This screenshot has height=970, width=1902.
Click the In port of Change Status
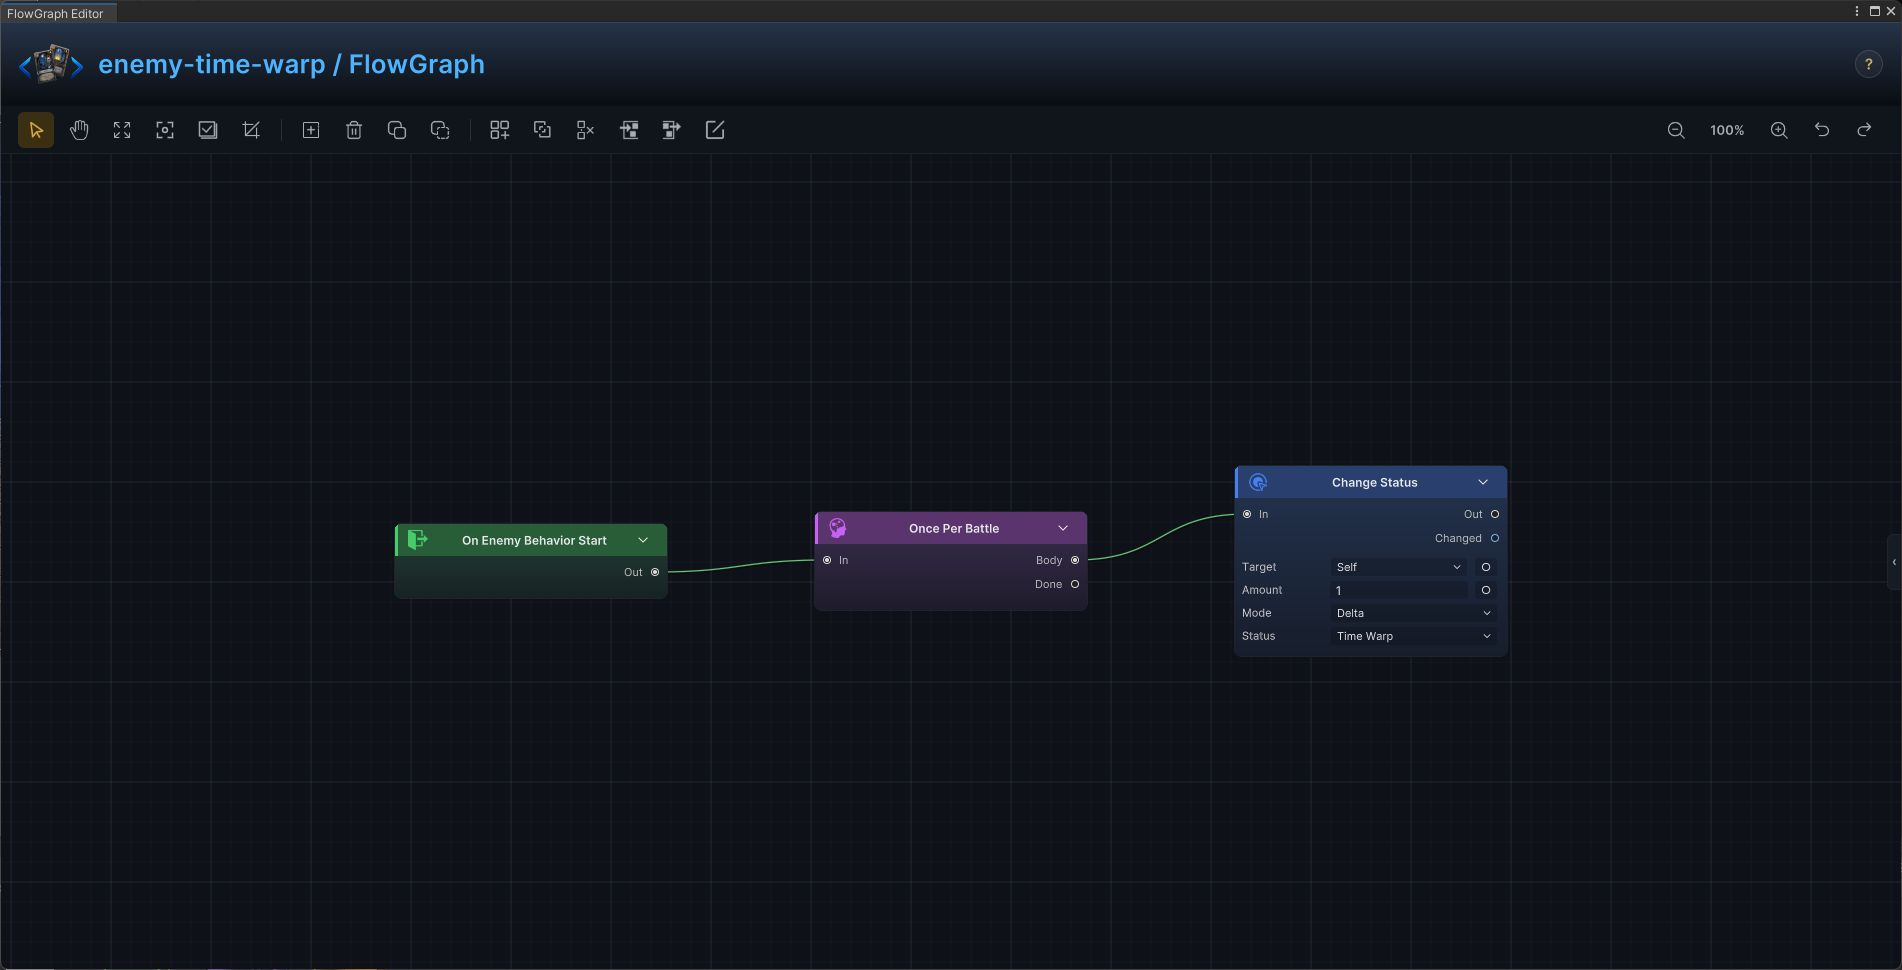pyautogui.click(x=1247, y=514)
